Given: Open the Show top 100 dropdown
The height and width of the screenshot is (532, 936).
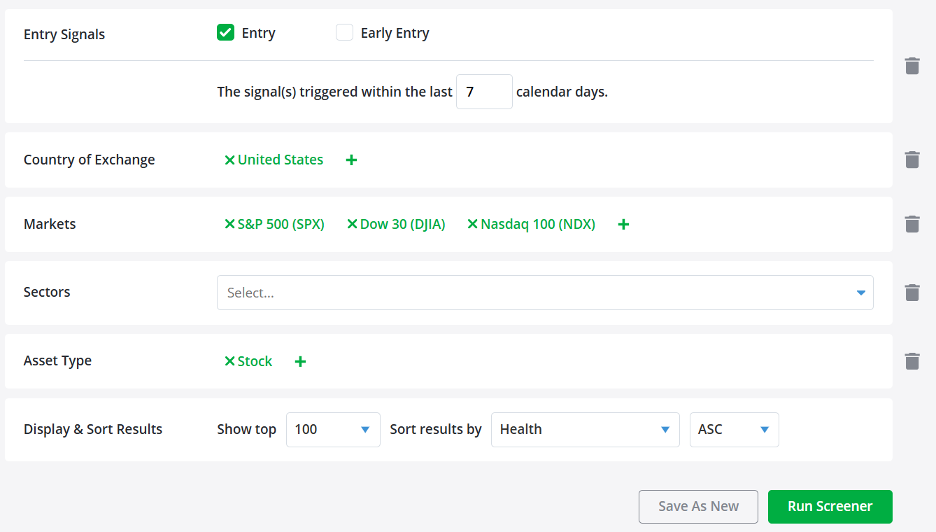Looking at the screenshot, I should pos(333,429).
